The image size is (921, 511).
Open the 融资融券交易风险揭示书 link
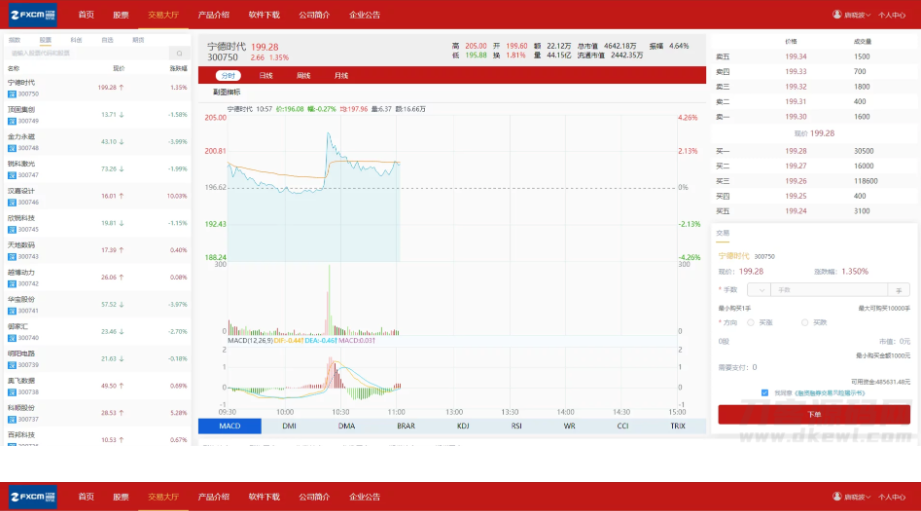[829, 394]
